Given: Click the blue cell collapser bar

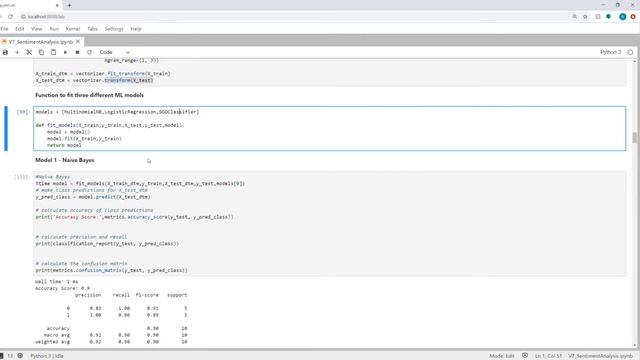Looking at the screenshot, I should click(6, 128).
